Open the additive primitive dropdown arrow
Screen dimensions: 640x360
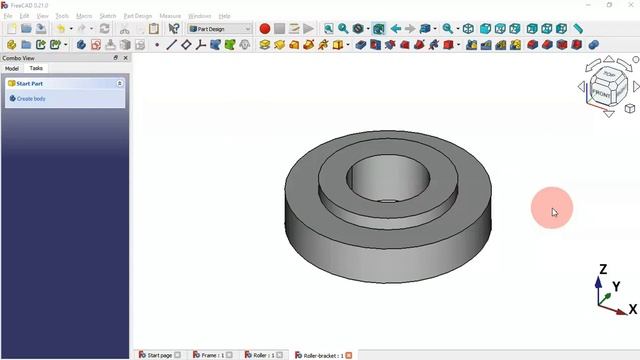pyautogui.click(x=348, y=44)
